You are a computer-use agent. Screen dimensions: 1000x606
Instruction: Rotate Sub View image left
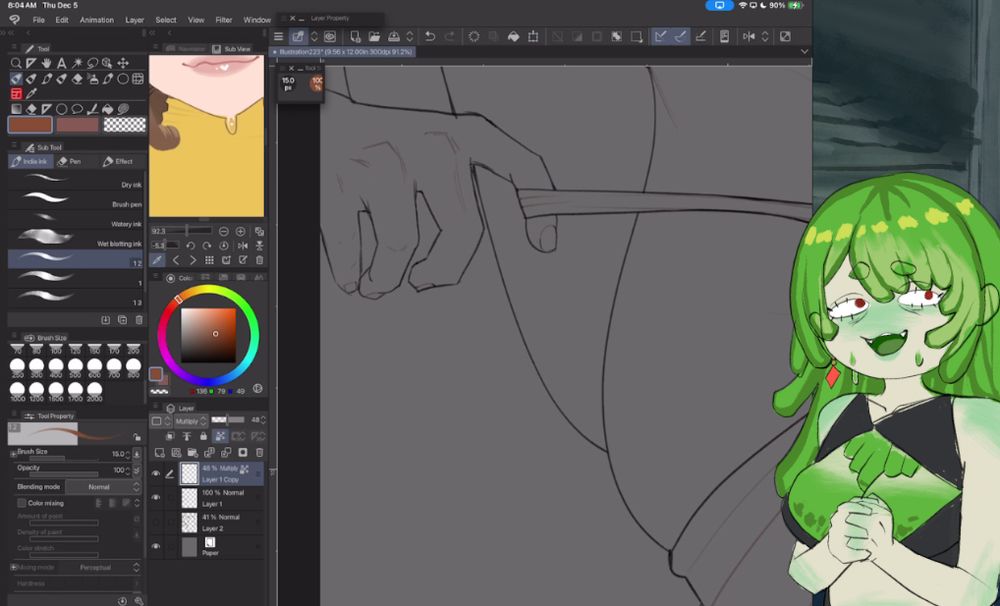(190, 246)
